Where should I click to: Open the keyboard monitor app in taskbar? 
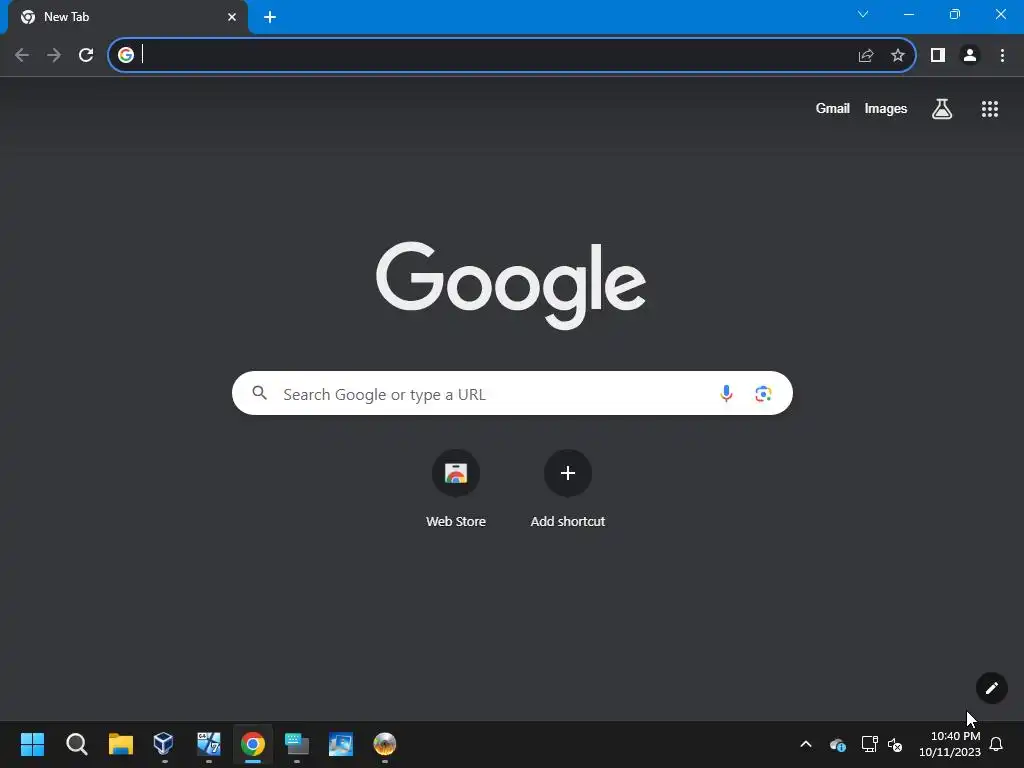point(297,744)
